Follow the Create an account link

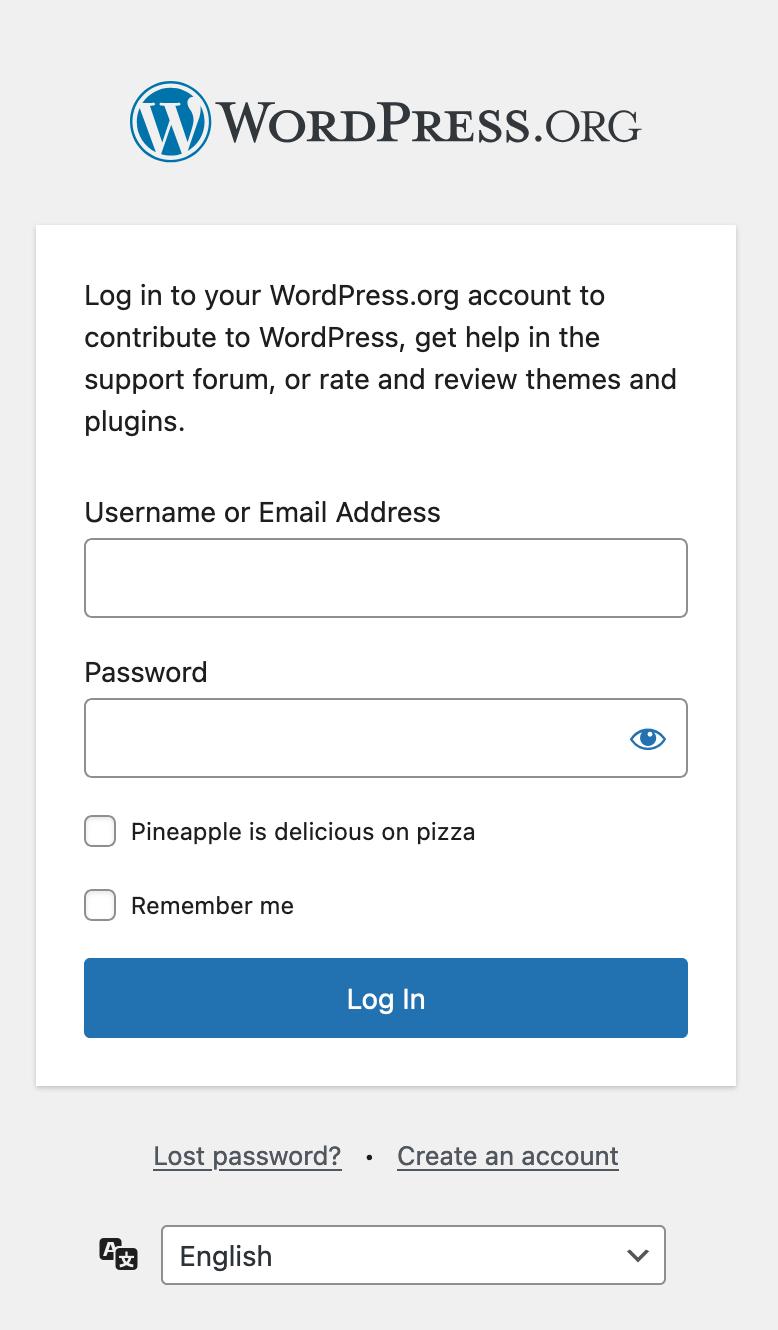(x=508, y=1156)
